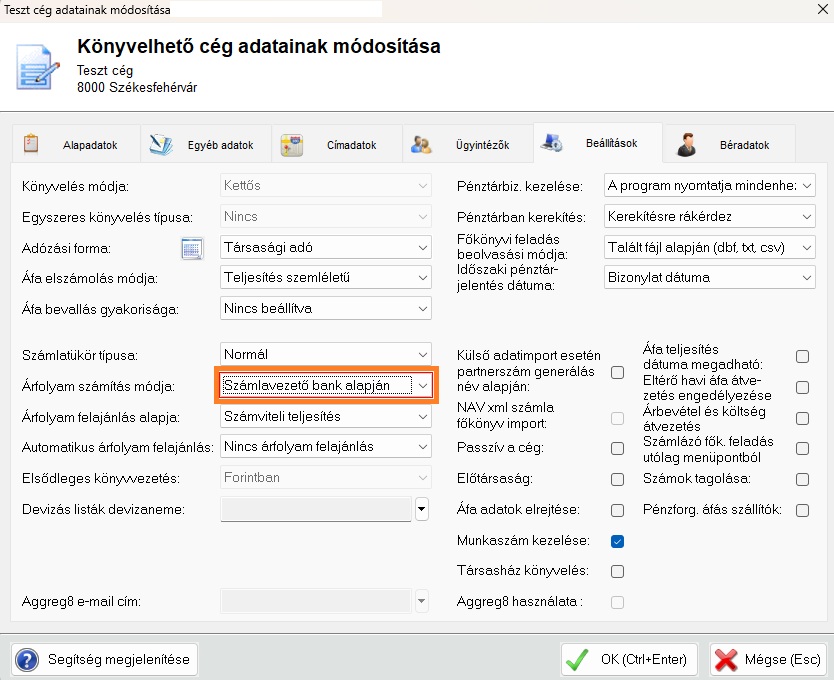Check the Számok tagolása option

tap(802, 479)
